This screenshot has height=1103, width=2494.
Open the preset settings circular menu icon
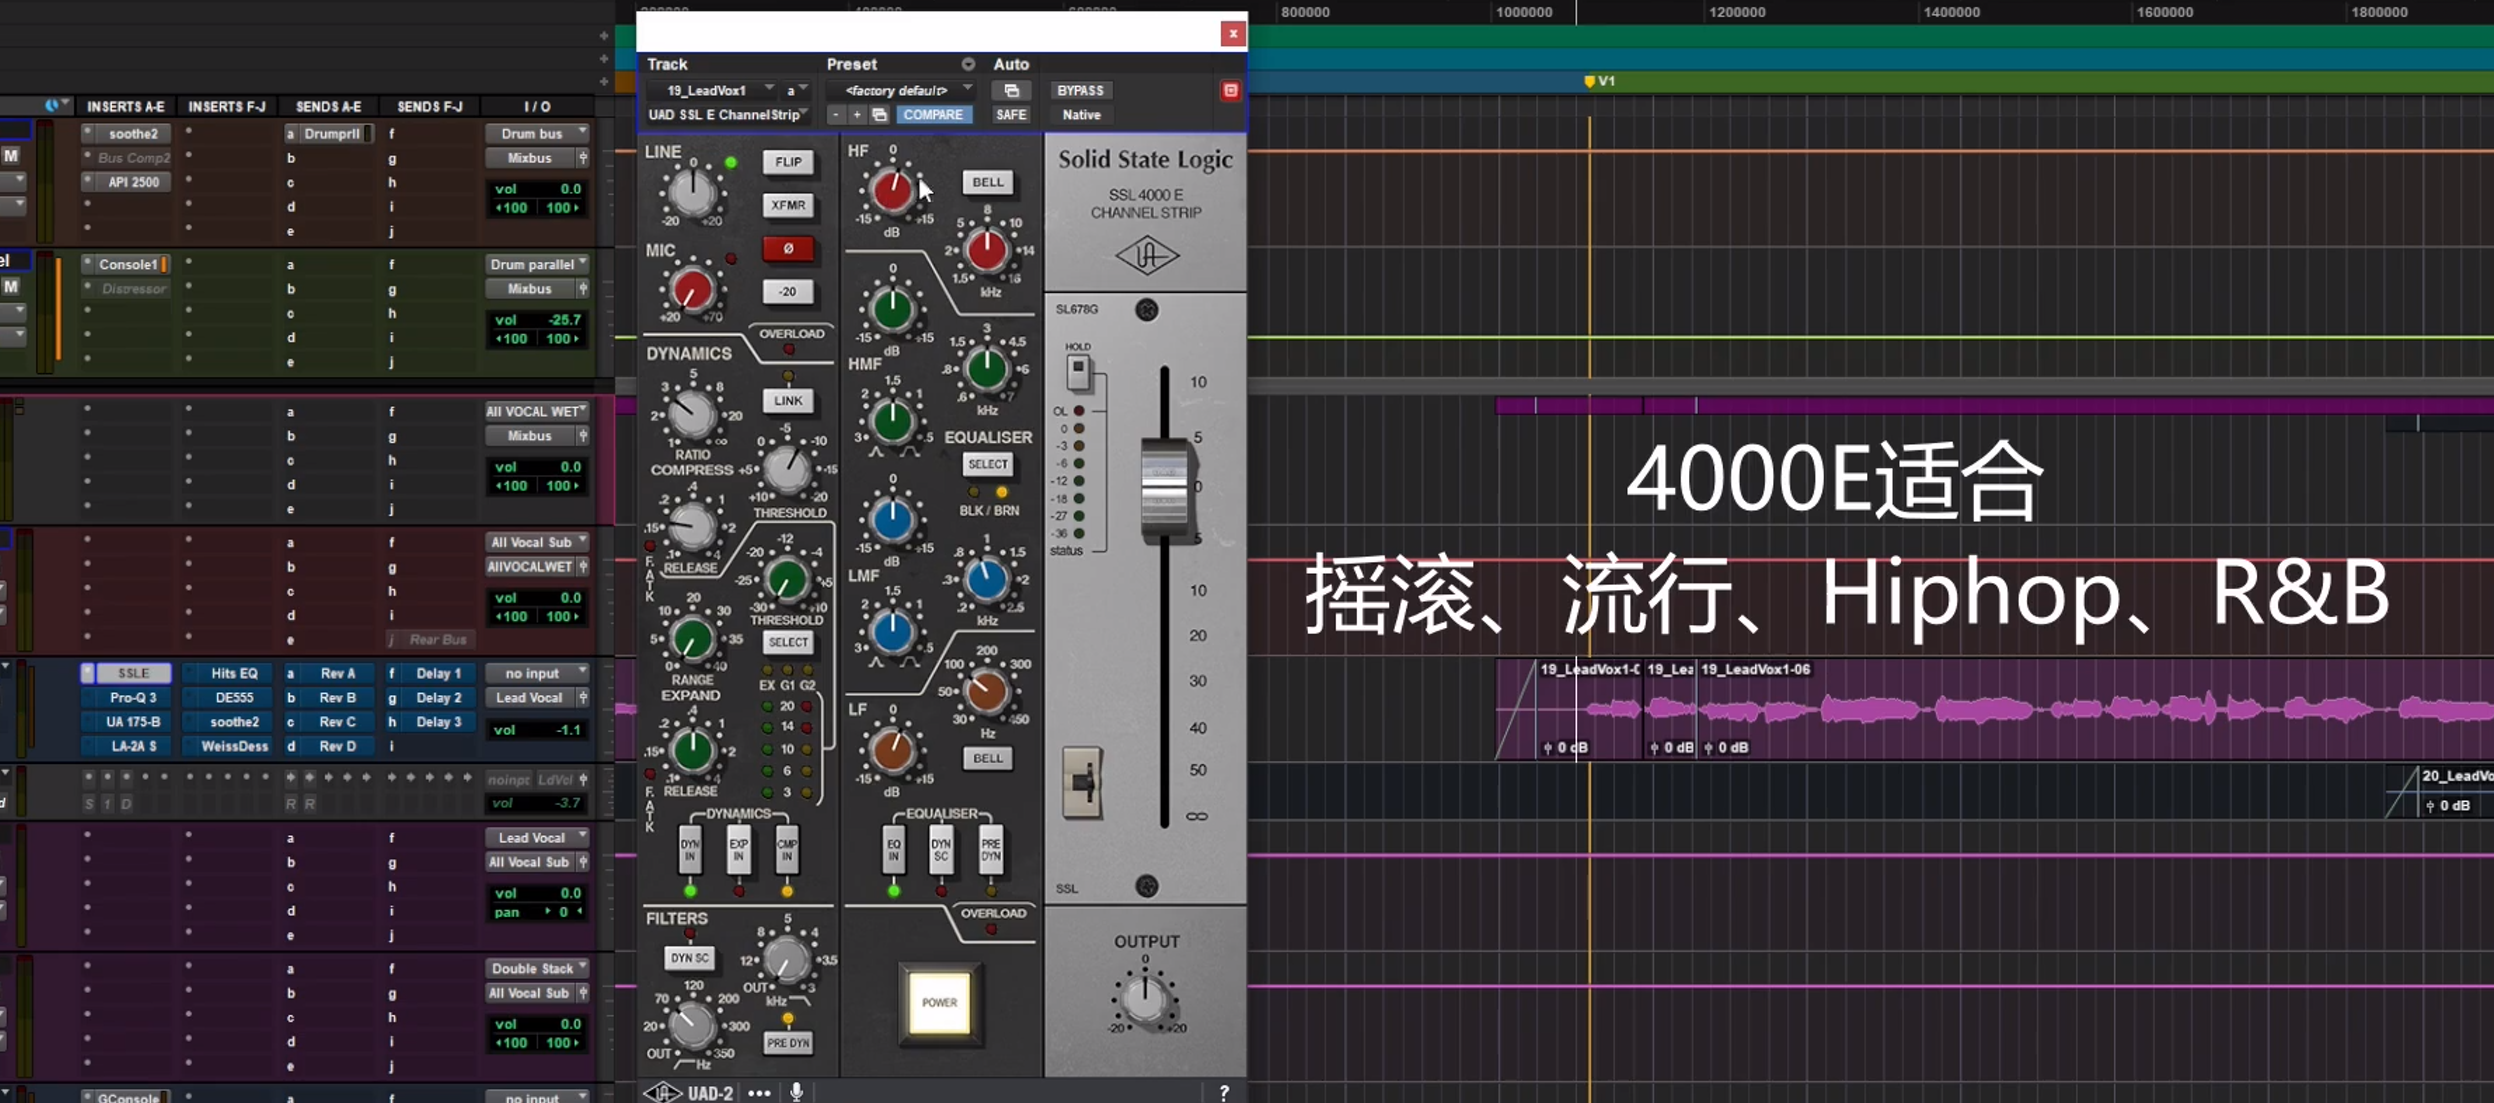pos(968,64)
